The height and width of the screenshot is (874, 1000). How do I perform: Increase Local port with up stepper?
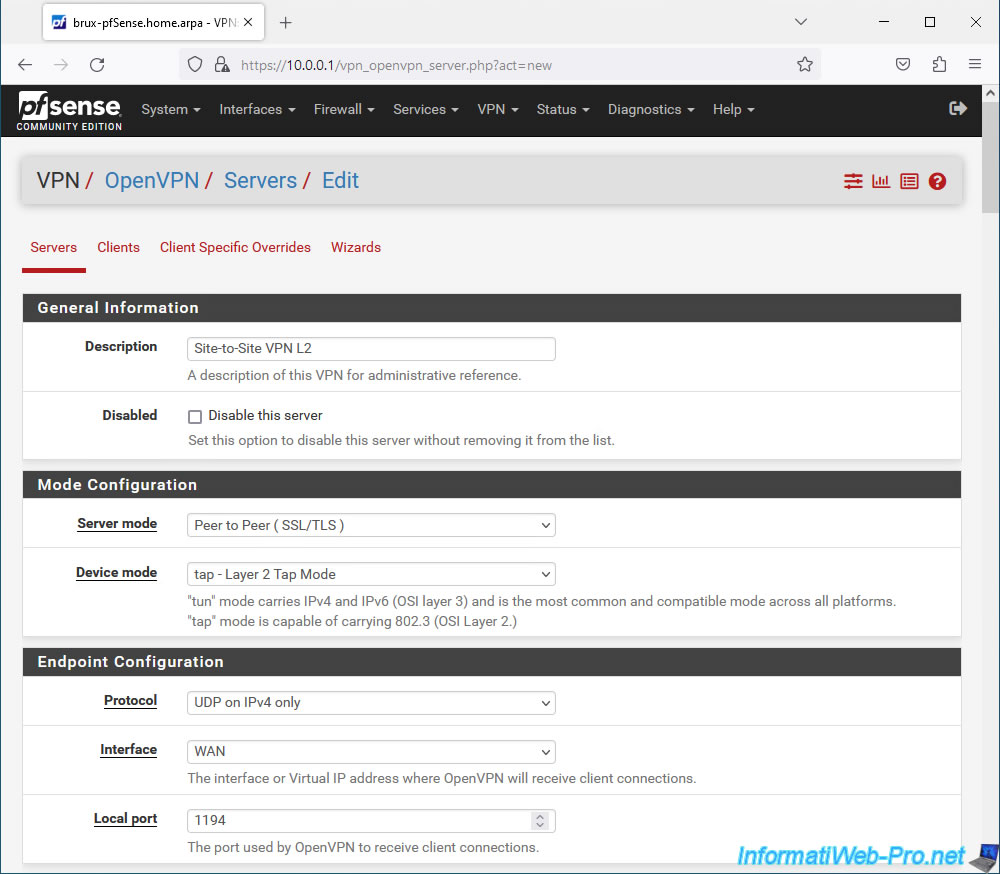pyautogui.click(x=540, y=816)
